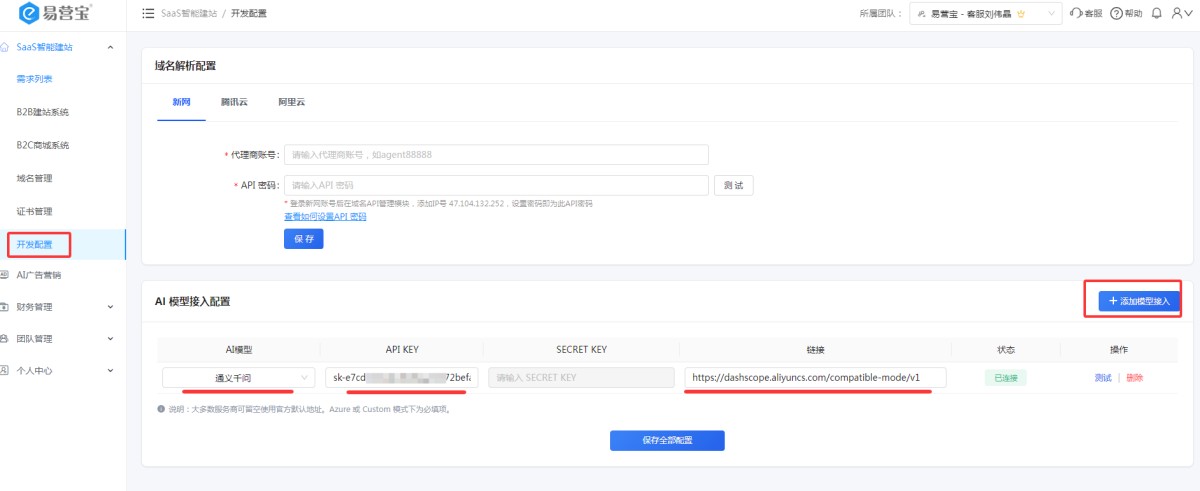
Task: Click the 保存 button
Action: click(x=304, y=239)
